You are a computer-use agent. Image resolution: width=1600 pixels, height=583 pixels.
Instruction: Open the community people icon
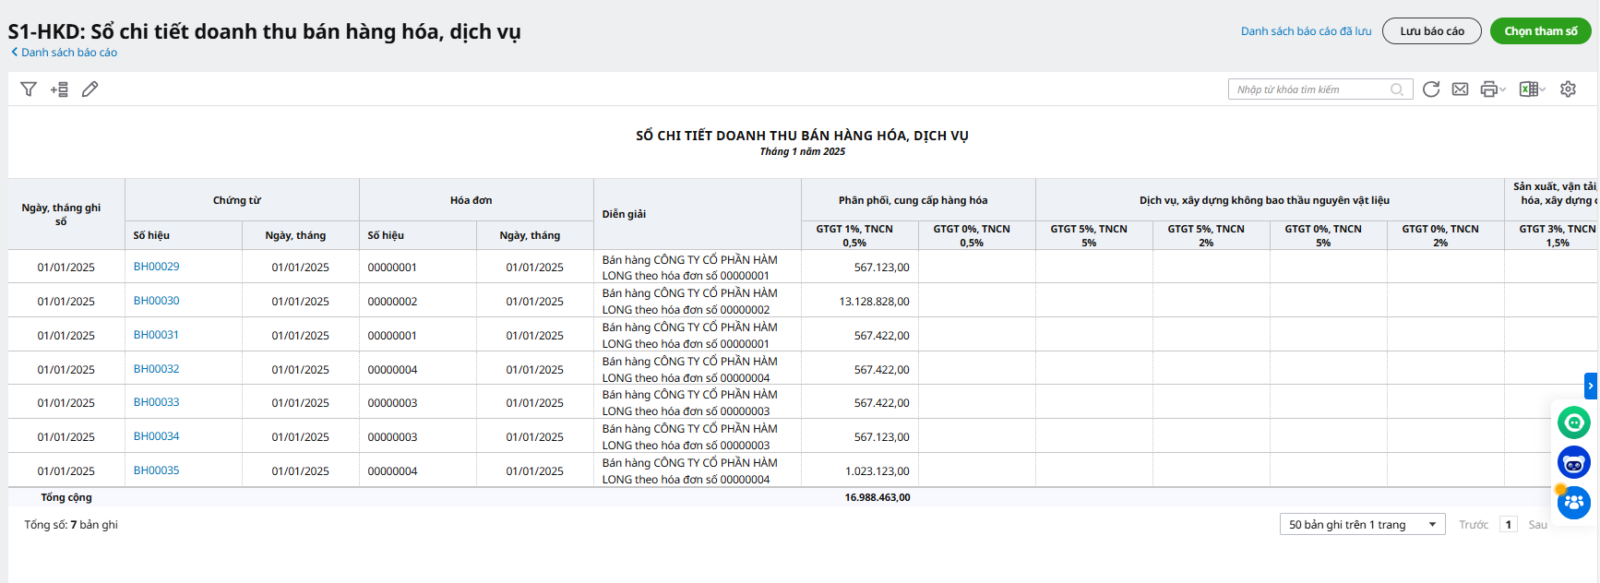[x=1574, y=502]
